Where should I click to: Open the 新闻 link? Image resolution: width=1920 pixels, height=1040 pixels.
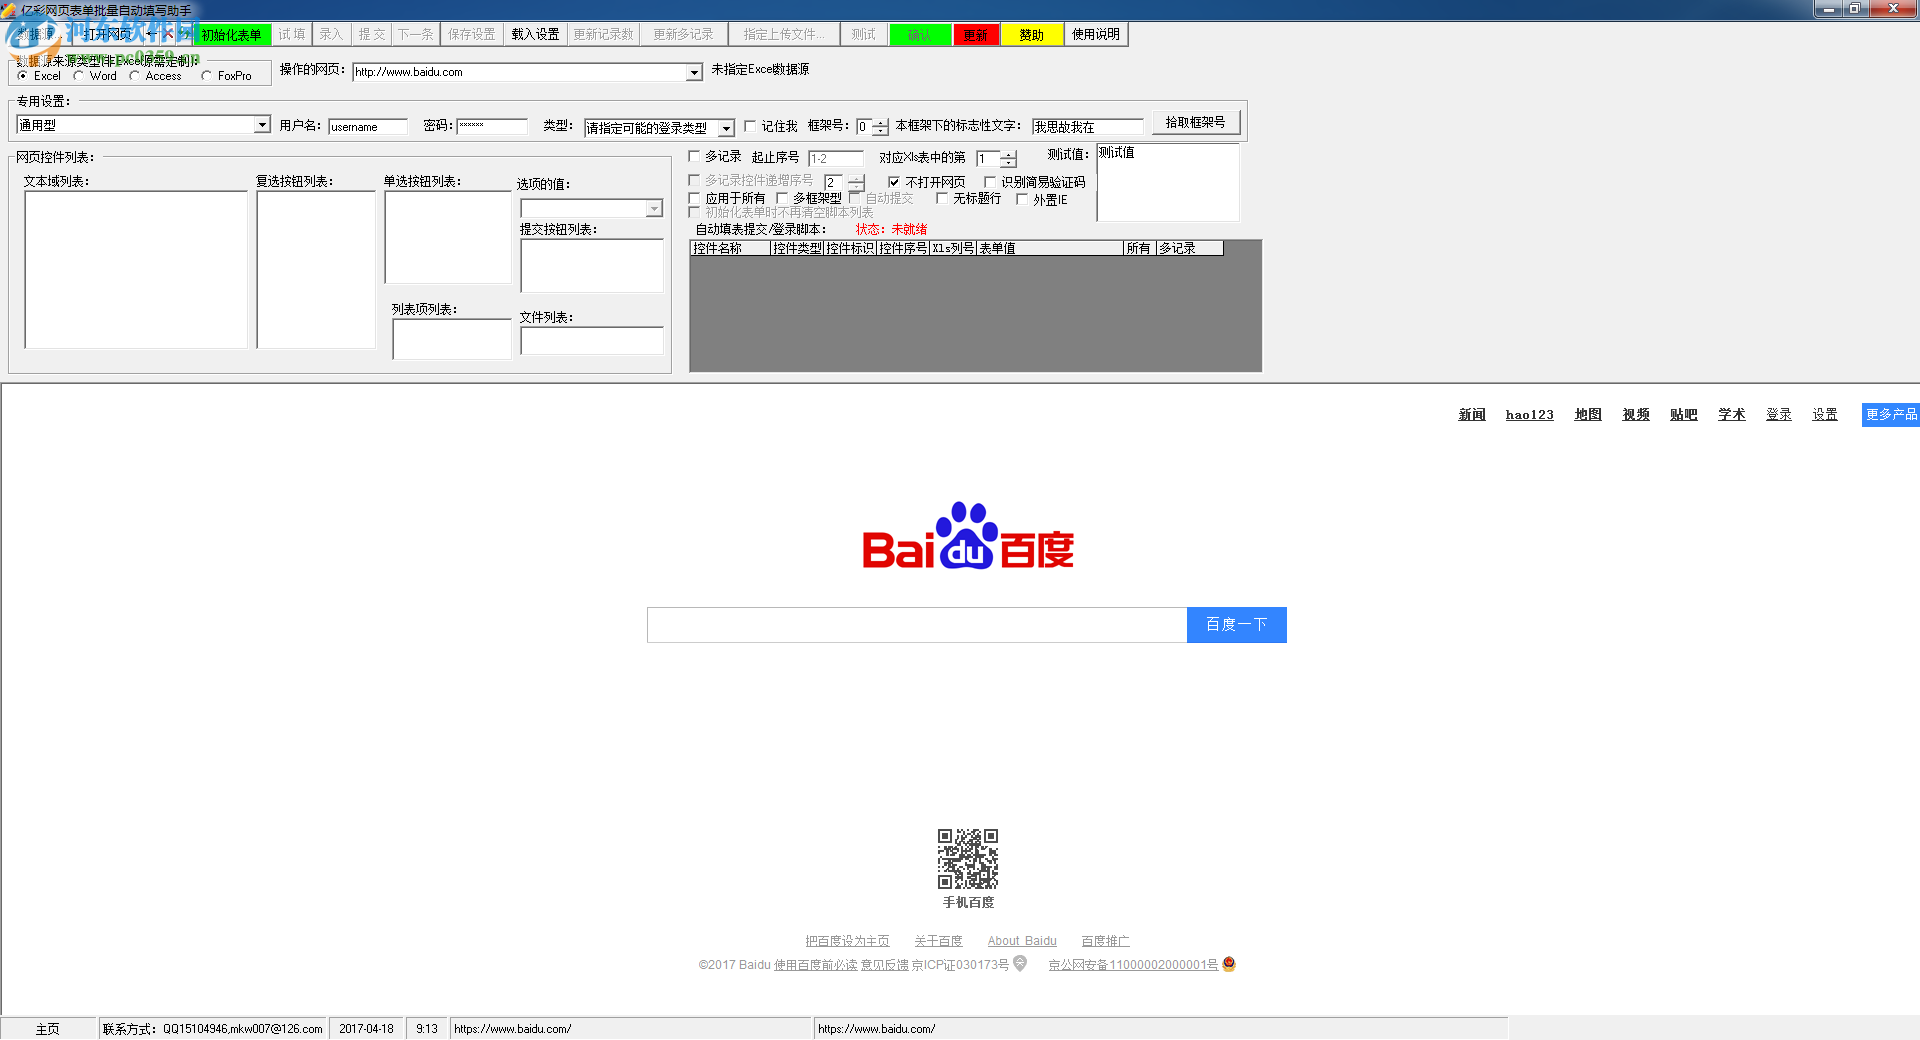(1472, 414)
